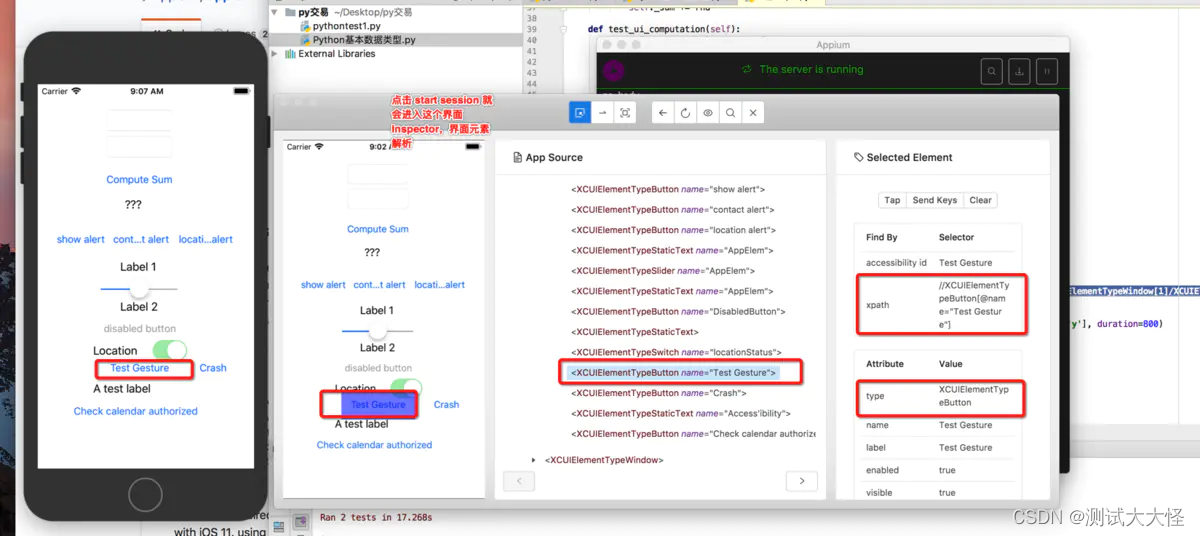The height and width of the screenshot is (536, 1200).
Task: Expand the External Libraries tree node
Action: 276,54
